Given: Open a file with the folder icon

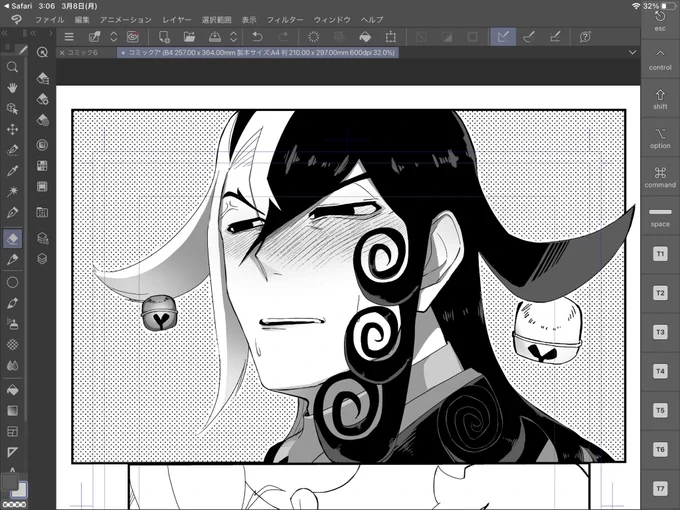Looking at the screenshot, I should click(x=189, y=37).
